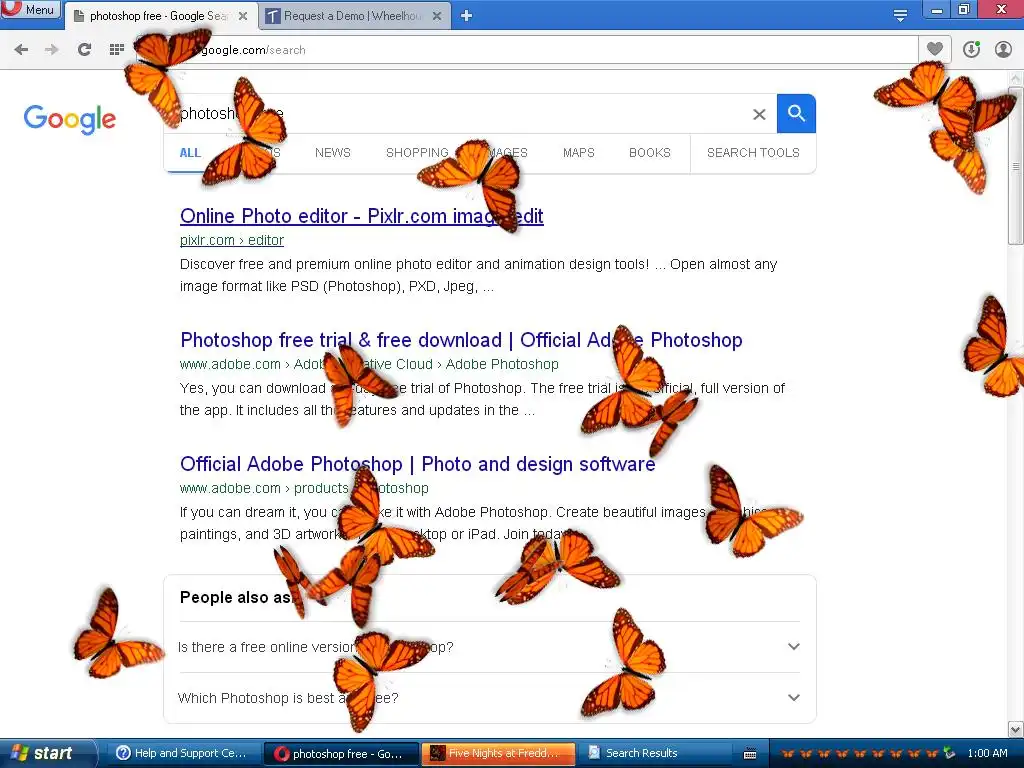Open the downloads icon in toolbar

click(x=971, y=49)
